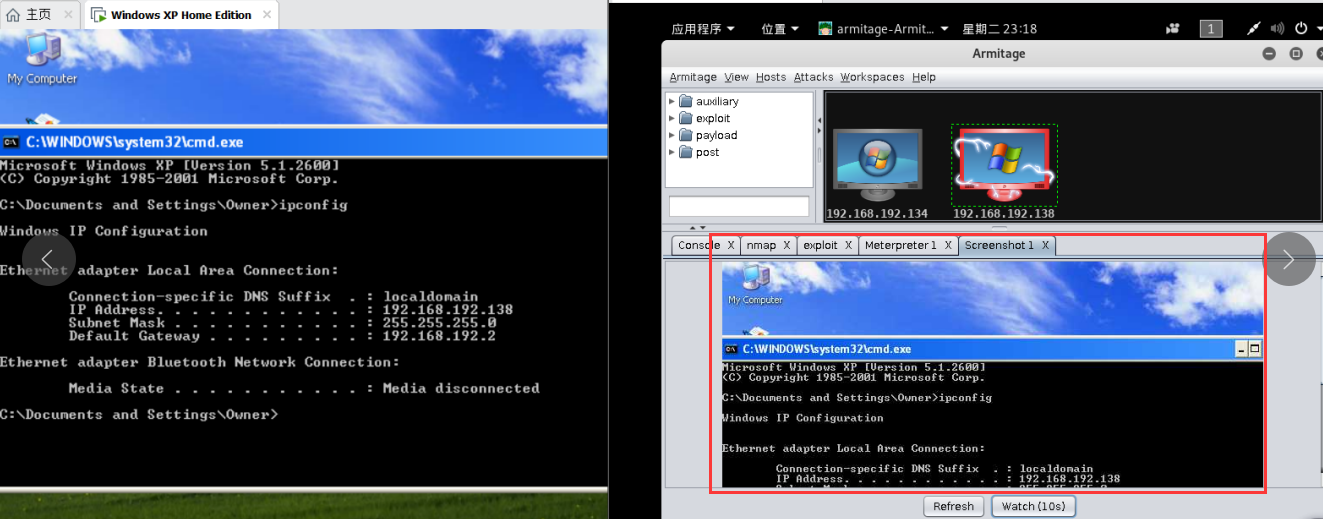Screen dimensions: 1323x519
Task: Click the Watch (10s) button
Action: [1033, 506]
